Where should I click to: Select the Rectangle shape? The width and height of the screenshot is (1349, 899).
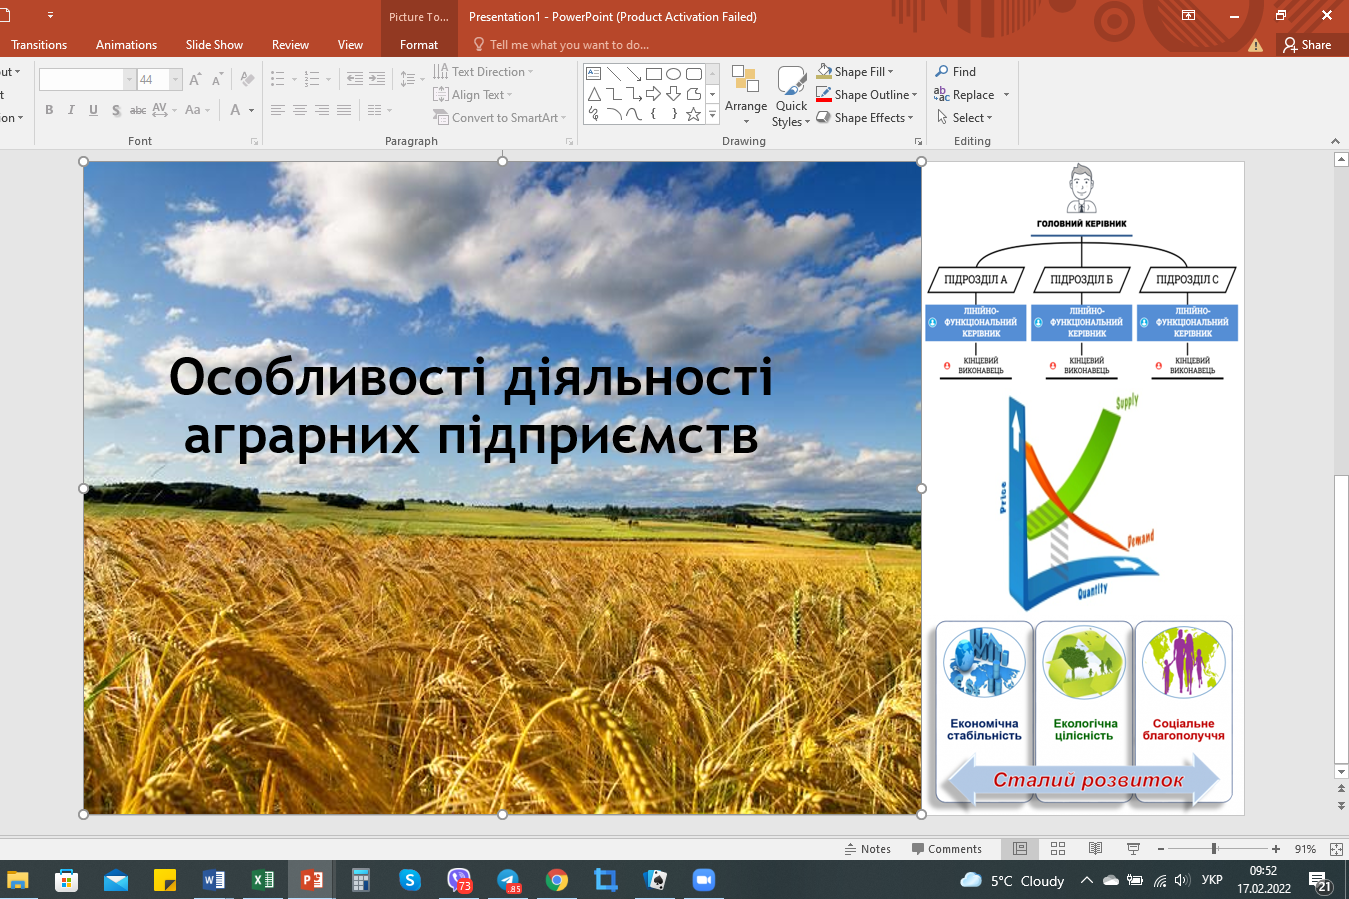point(654,74)
